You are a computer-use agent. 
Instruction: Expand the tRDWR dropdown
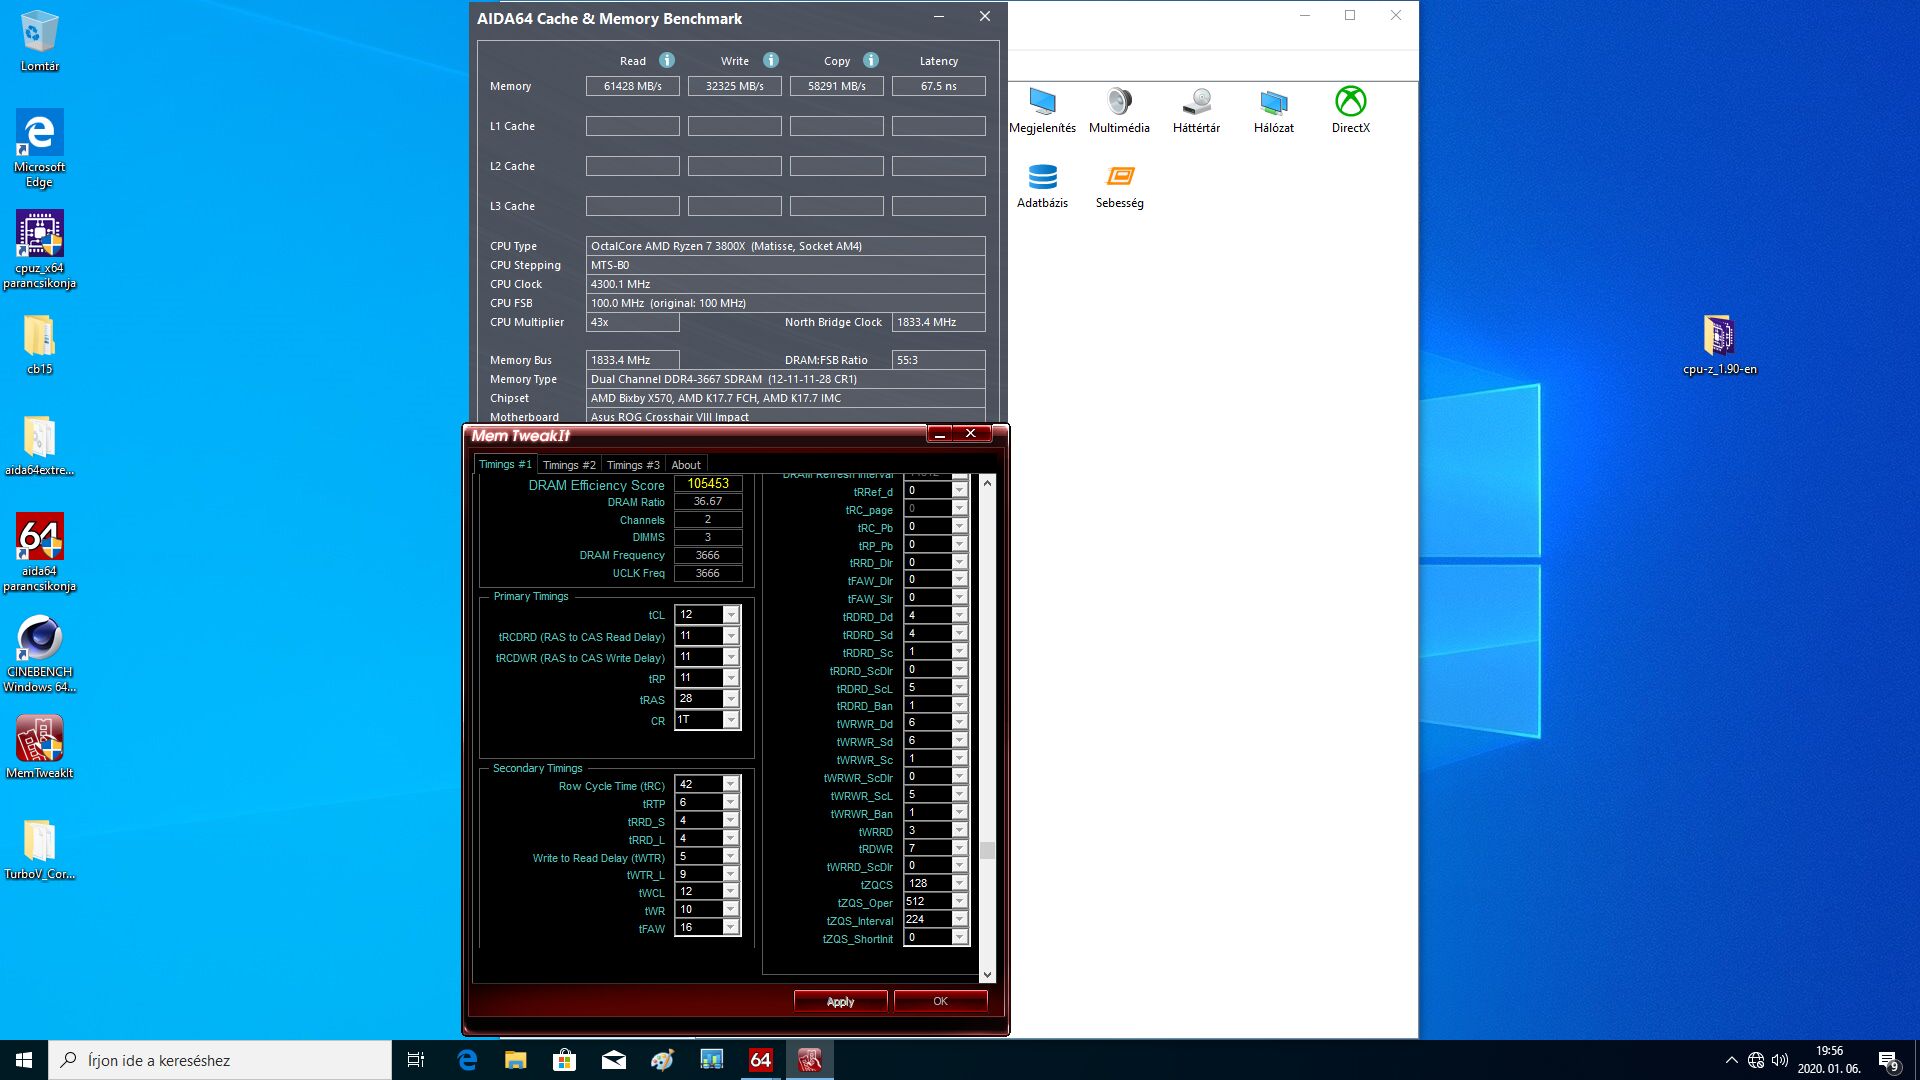coord(960,848)
